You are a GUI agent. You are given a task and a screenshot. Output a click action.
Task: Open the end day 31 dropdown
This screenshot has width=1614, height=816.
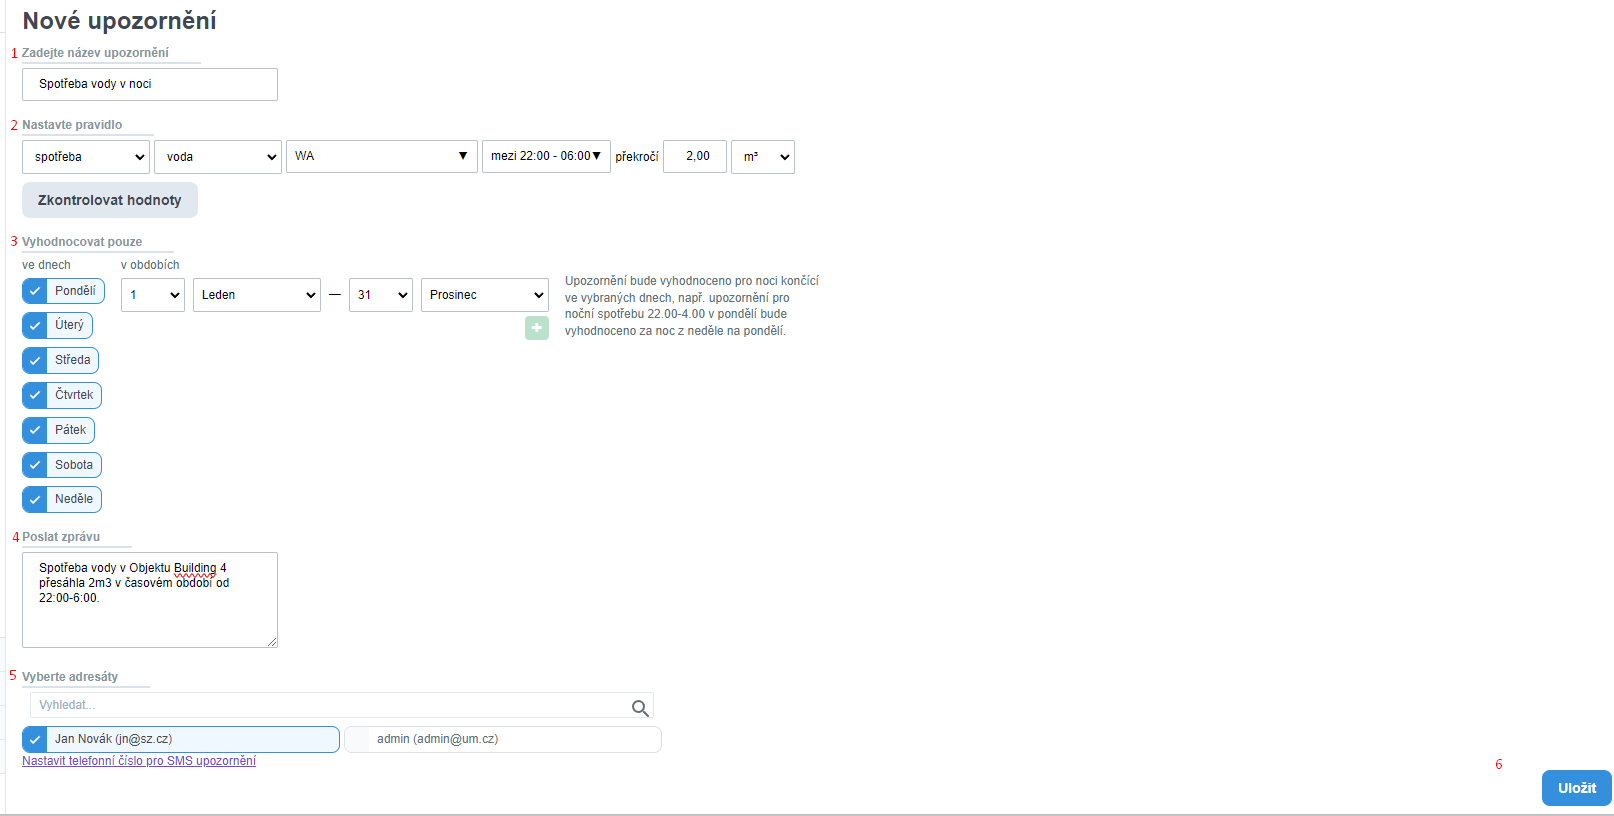[381, 295]
